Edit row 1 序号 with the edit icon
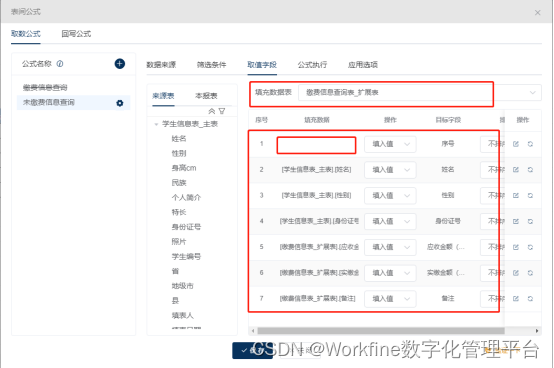The height and width of the screenshot is (368, 554). click(x=516, y=144)
